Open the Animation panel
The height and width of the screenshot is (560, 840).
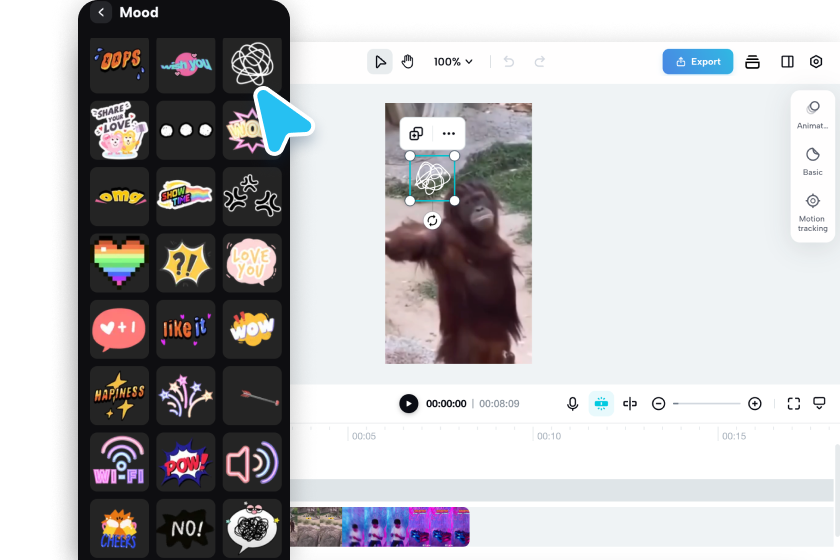pyautogui.click(x=812, y=115)
